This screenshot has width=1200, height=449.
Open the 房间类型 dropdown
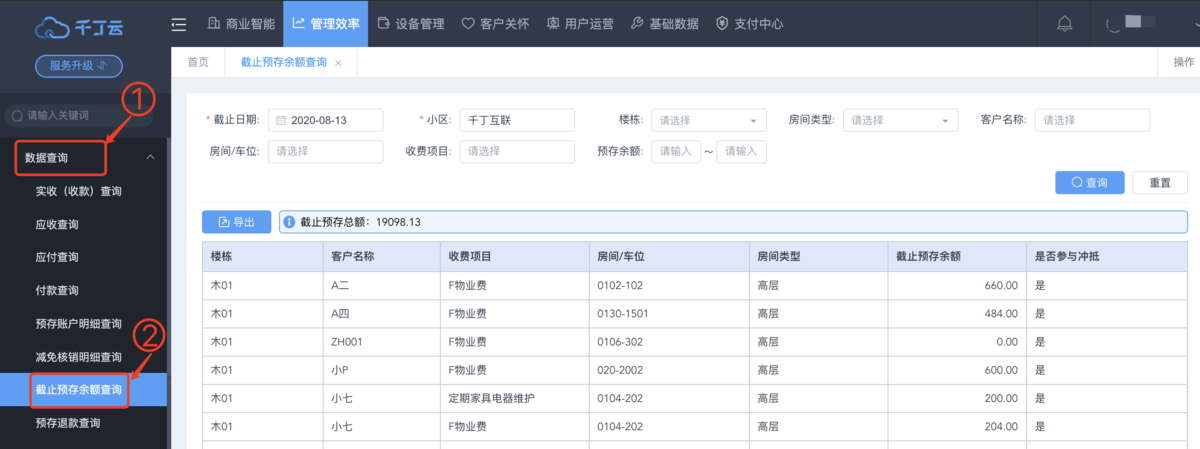tap(901, 120)
